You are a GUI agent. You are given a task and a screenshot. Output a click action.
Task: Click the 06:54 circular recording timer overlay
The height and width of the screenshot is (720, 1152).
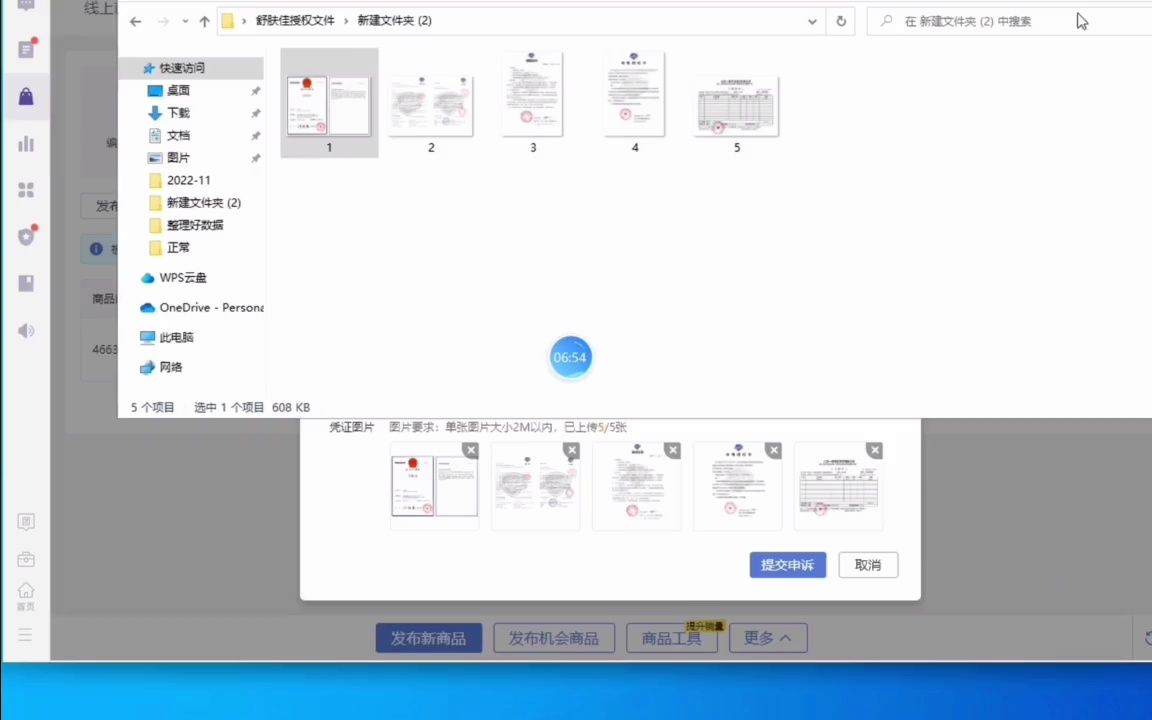(x=570, y=357)
